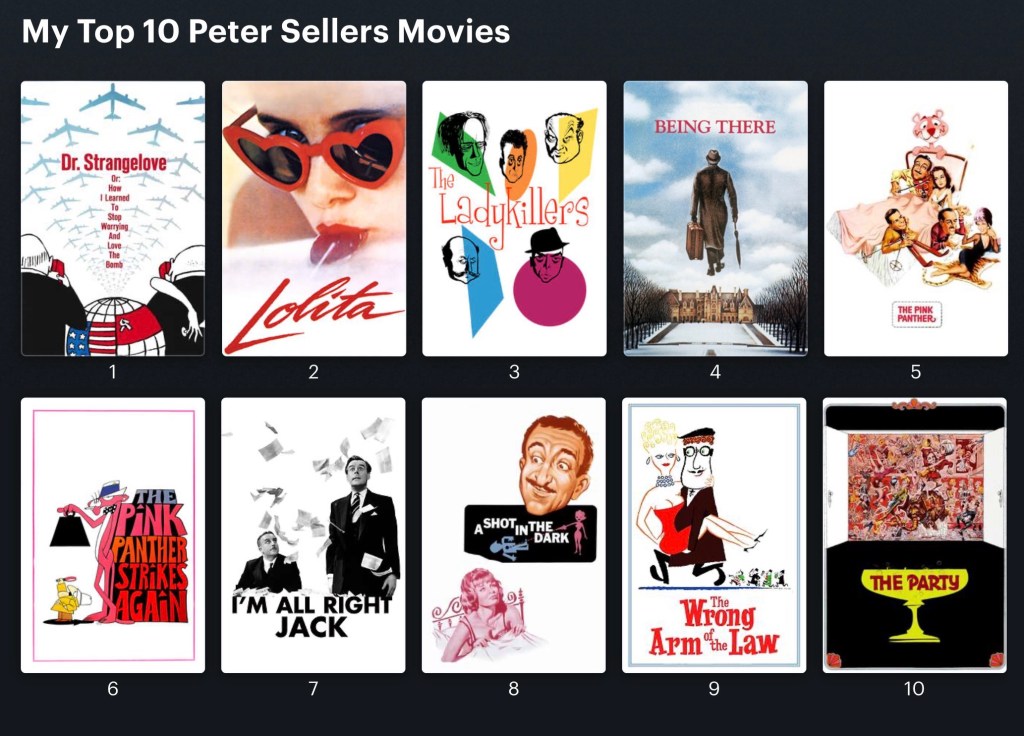
Task: Click rank number 3 under The Ladykillers
Action: [515, 372]
